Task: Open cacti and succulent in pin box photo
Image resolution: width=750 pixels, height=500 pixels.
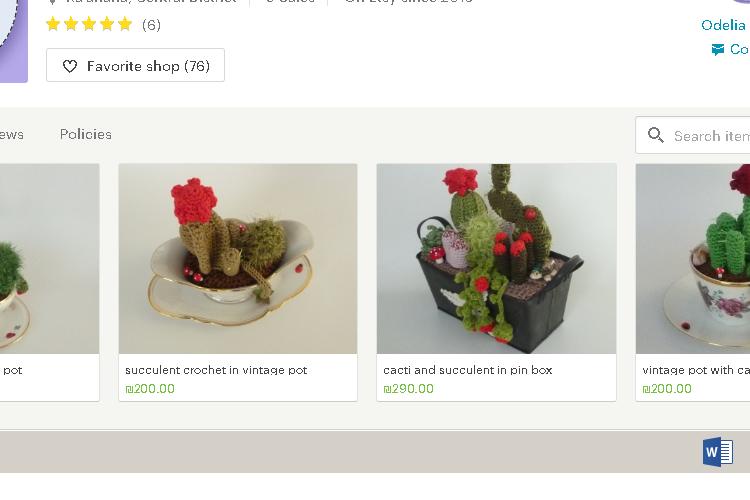Action: tap(496, 259)
